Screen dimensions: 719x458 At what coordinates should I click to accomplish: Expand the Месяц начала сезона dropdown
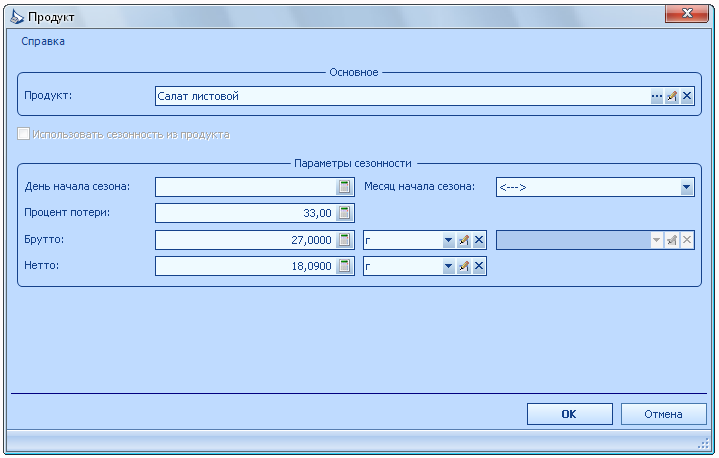click(x=686, y=187)
